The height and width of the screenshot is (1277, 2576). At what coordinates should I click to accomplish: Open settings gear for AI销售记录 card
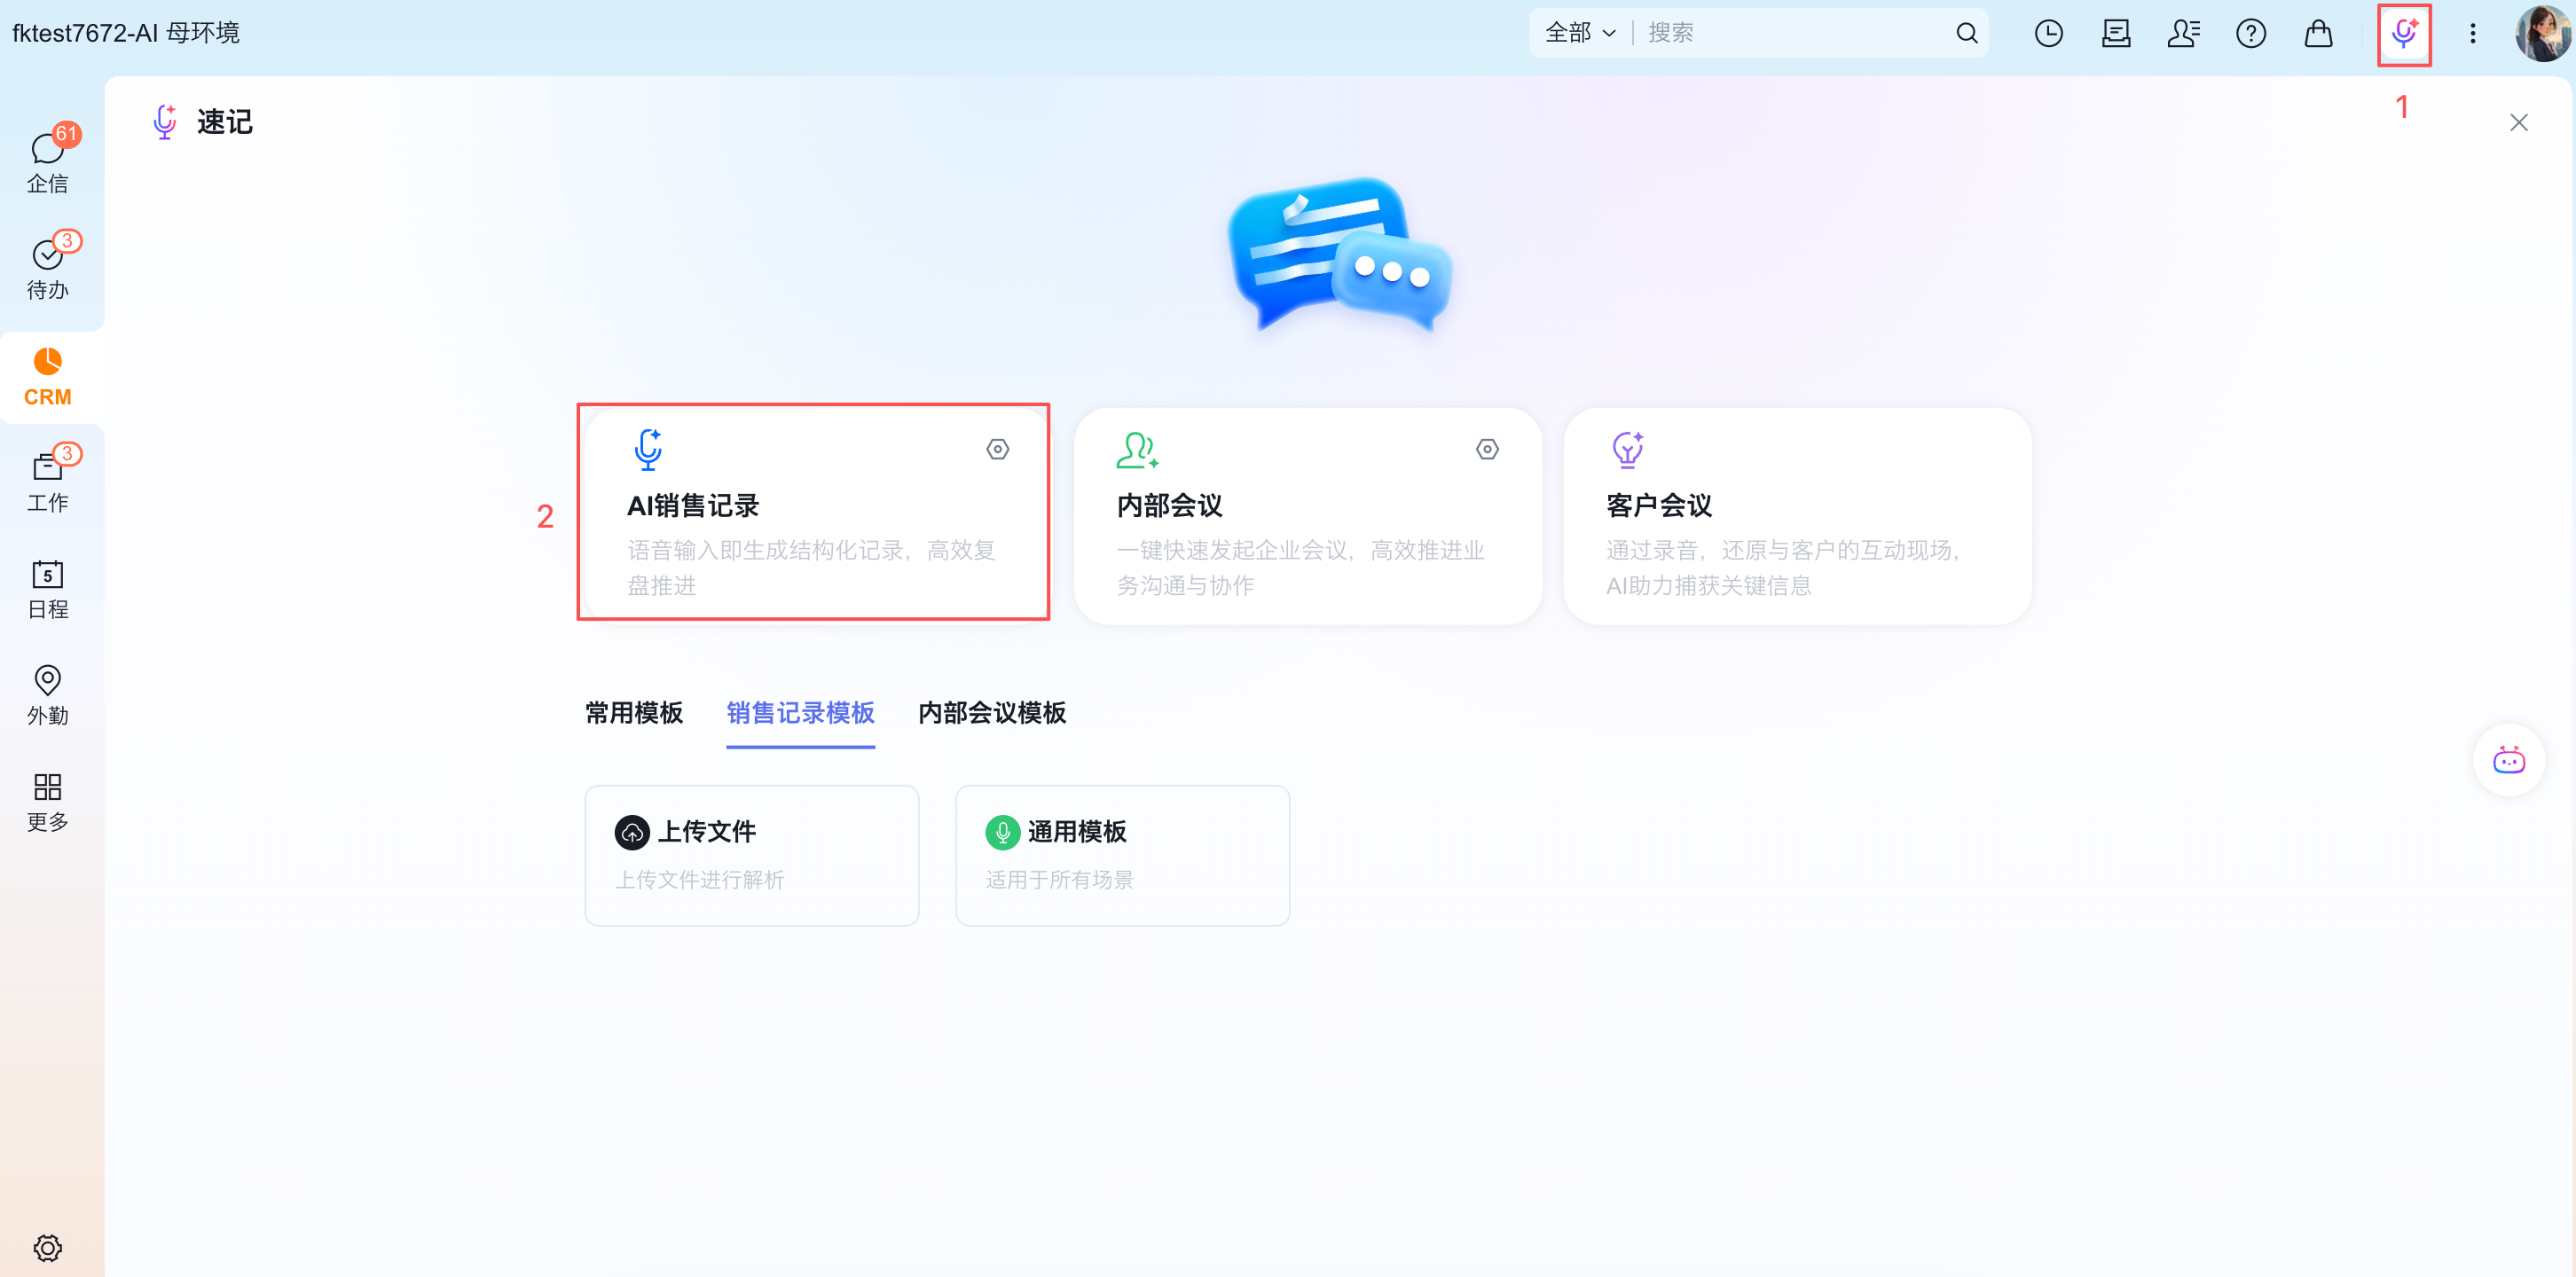[x=997, y=449]
